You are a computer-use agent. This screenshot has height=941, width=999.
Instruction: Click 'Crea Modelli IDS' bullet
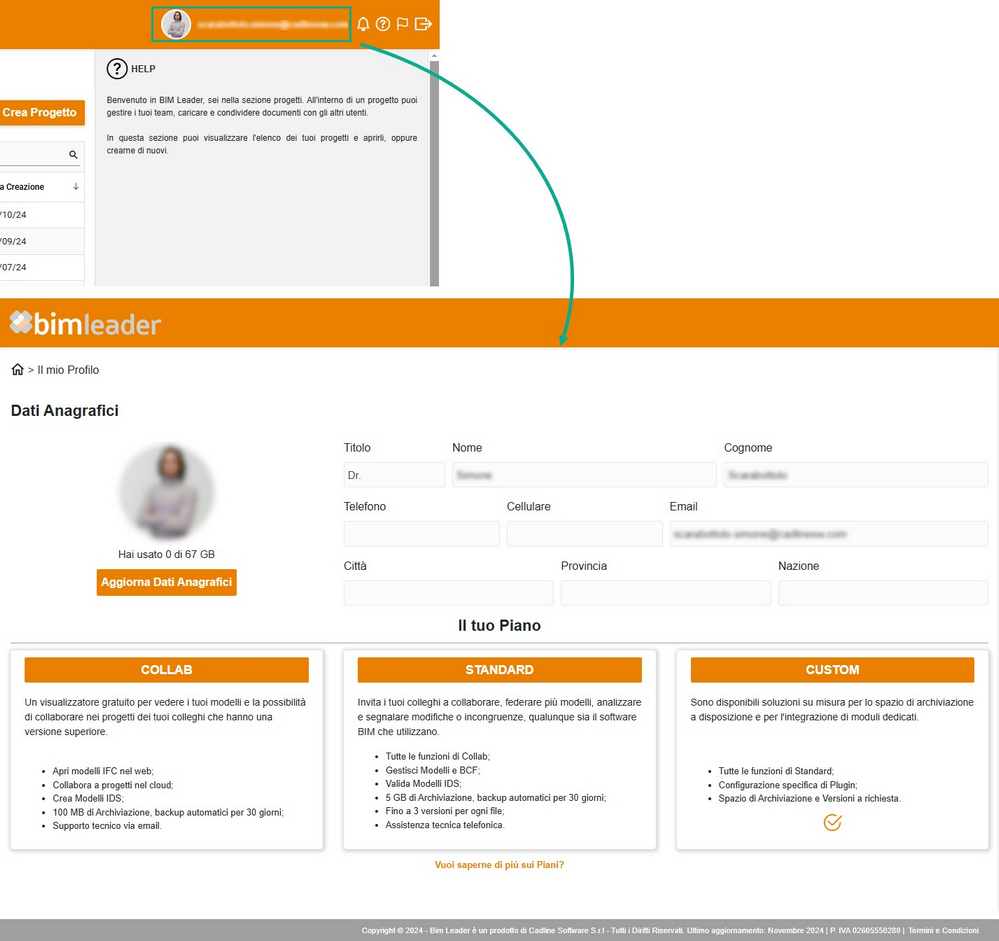coord(88,798)
